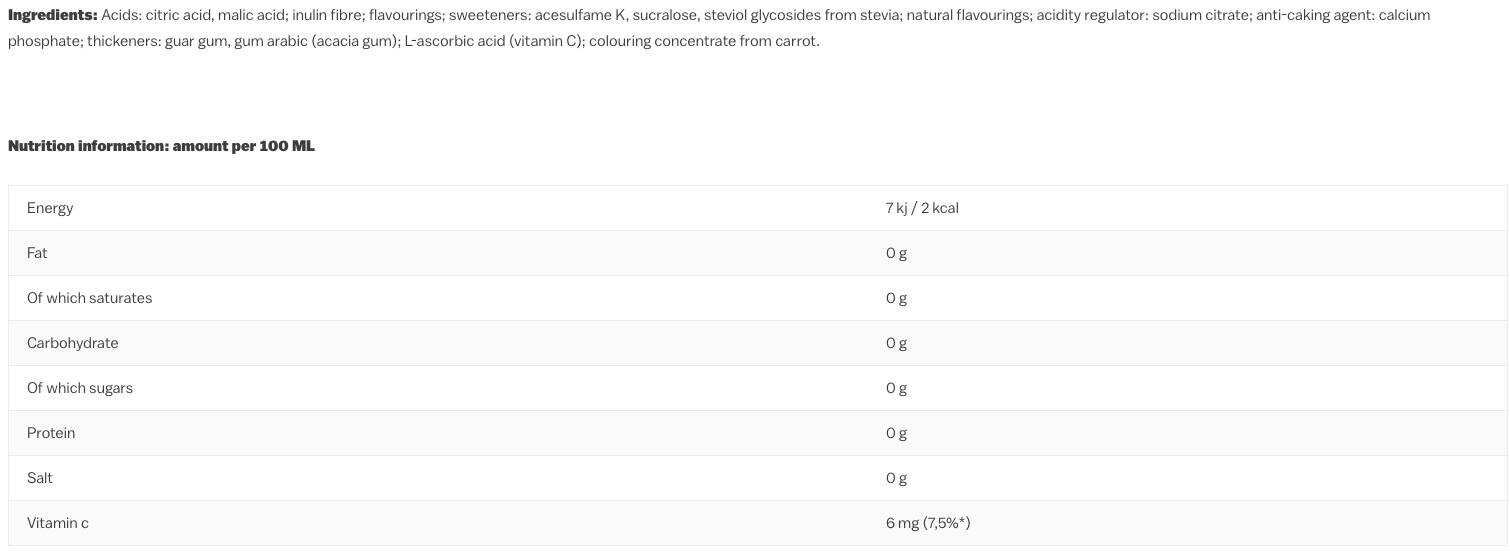The width and height of the screenshot is (1510, 553).
Task: Click the 7 kj / 2 kcal value
Action: pos(922,208)
